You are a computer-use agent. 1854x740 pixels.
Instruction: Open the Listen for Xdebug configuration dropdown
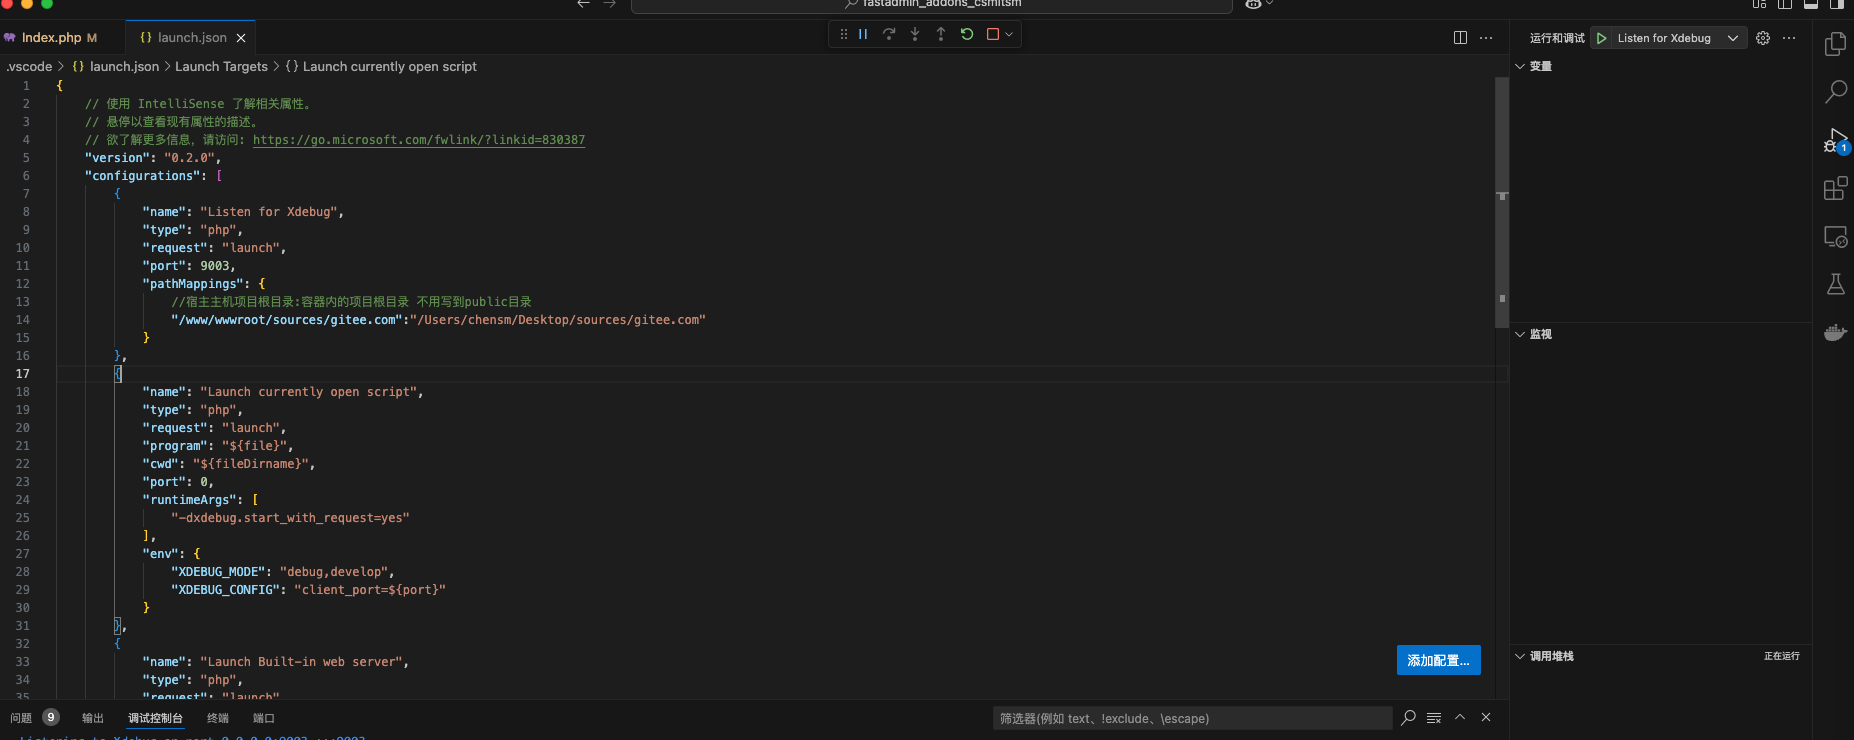click(x=1733, y=38)
